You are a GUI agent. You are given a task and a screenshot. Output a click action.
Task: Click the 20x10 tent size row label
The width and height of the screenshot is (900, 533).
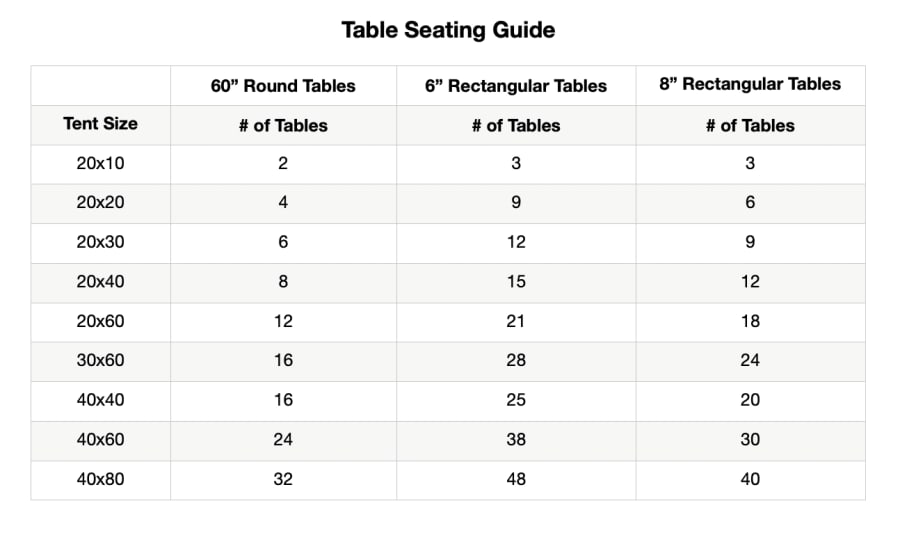pos(100,163)
